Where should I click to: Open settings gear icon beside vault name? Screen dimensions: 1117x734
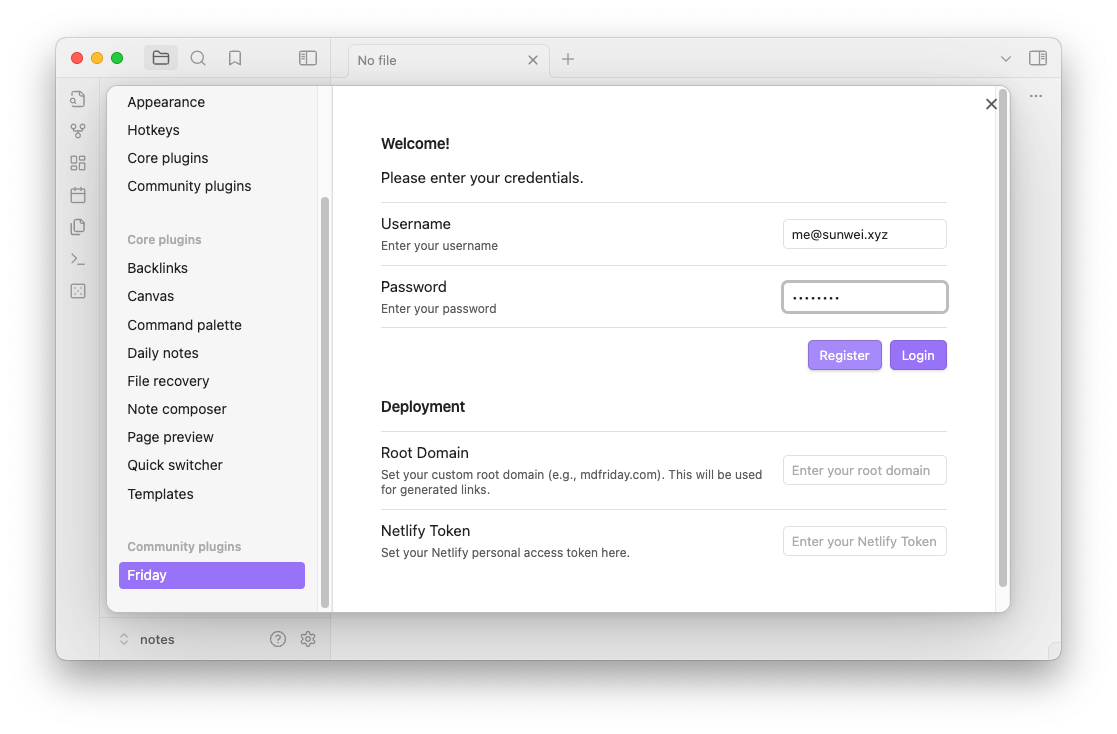coord(308,639)
